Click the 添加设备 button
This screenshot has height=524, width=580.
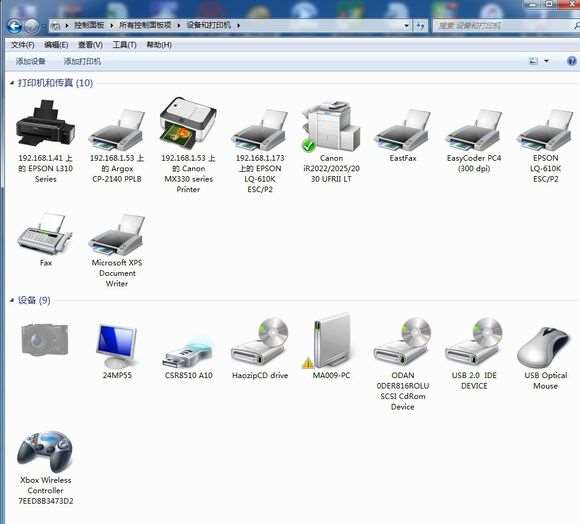[x=30, y=61]
